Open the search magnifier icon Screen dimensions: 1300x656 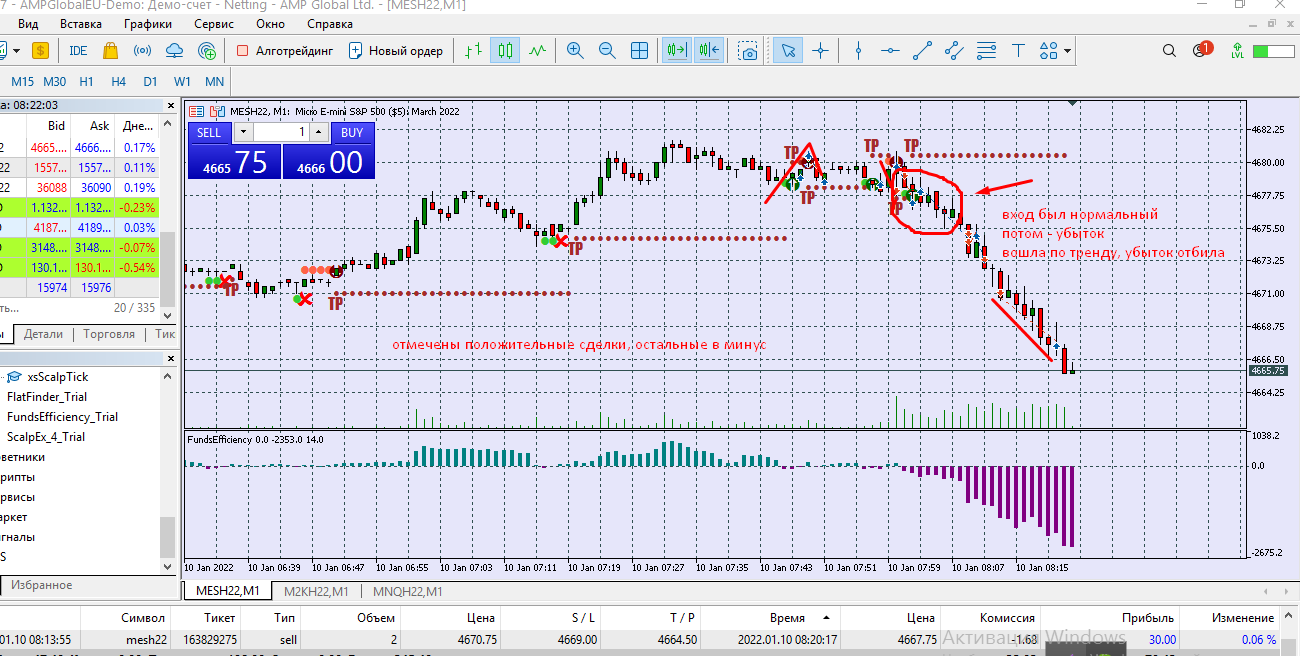pyautogui.click(x=1169, y=50)
